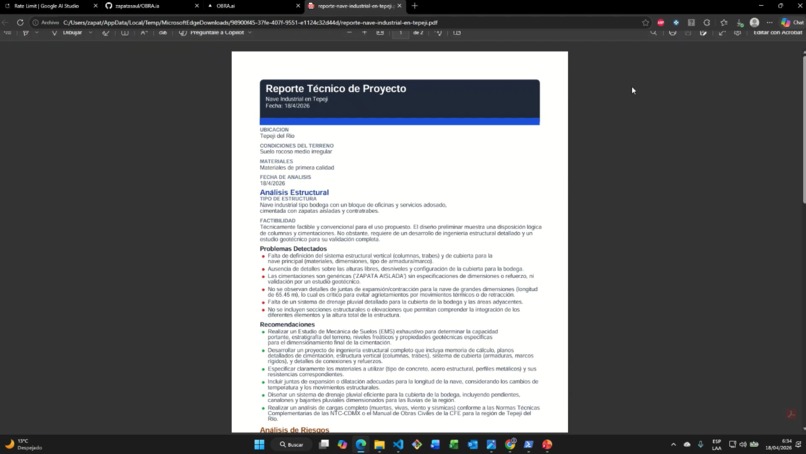Edit the PDF page number field
This screenshot has height=454, width=806.
tap(400, 32)
